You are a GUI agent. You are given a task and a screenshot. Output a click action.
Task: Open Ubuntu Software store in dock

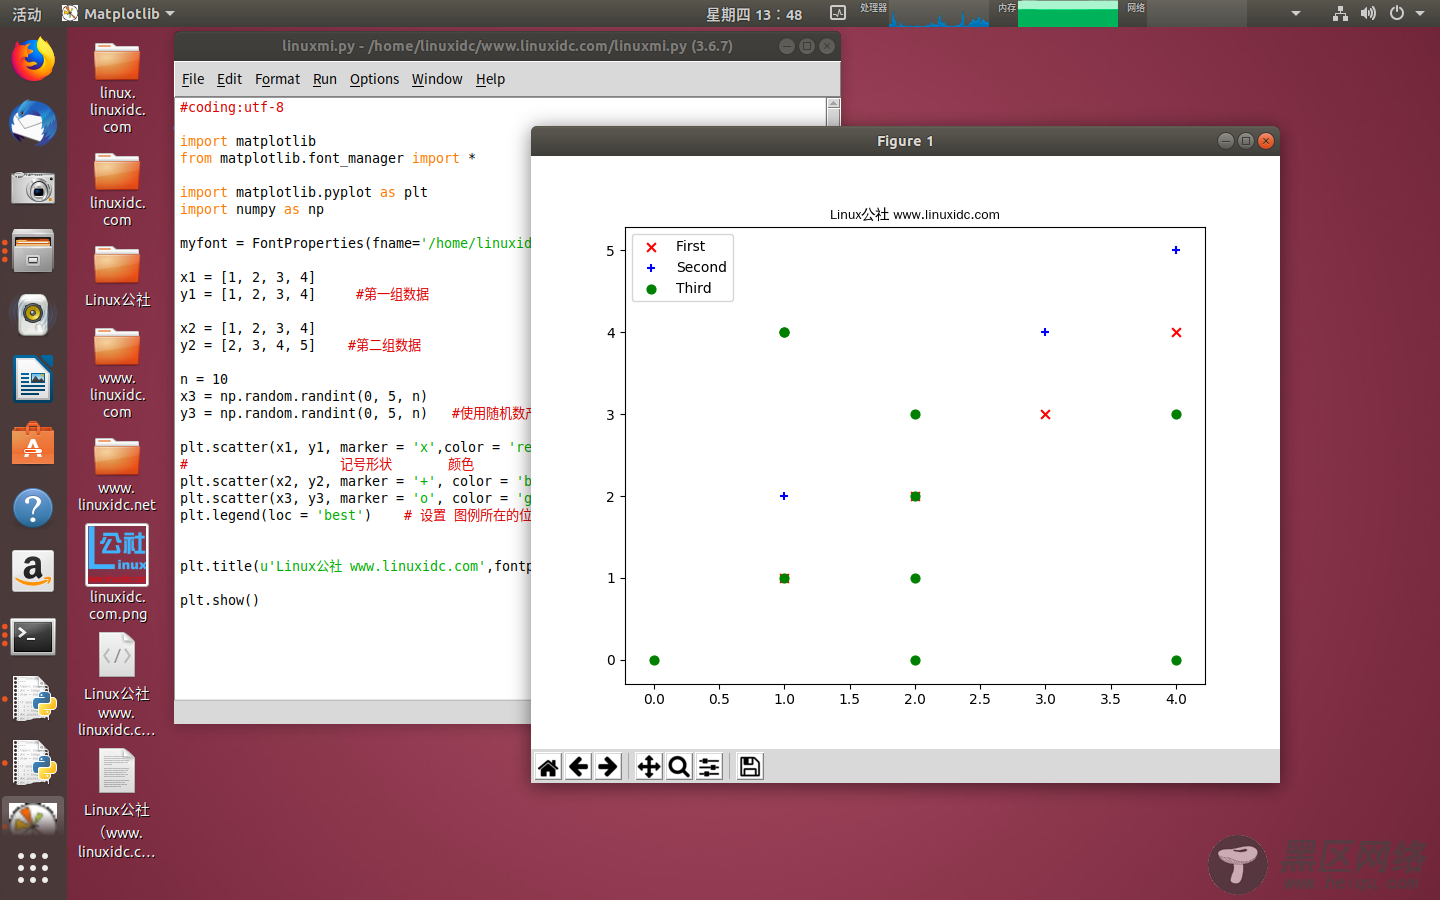click(x=33, y=444)
